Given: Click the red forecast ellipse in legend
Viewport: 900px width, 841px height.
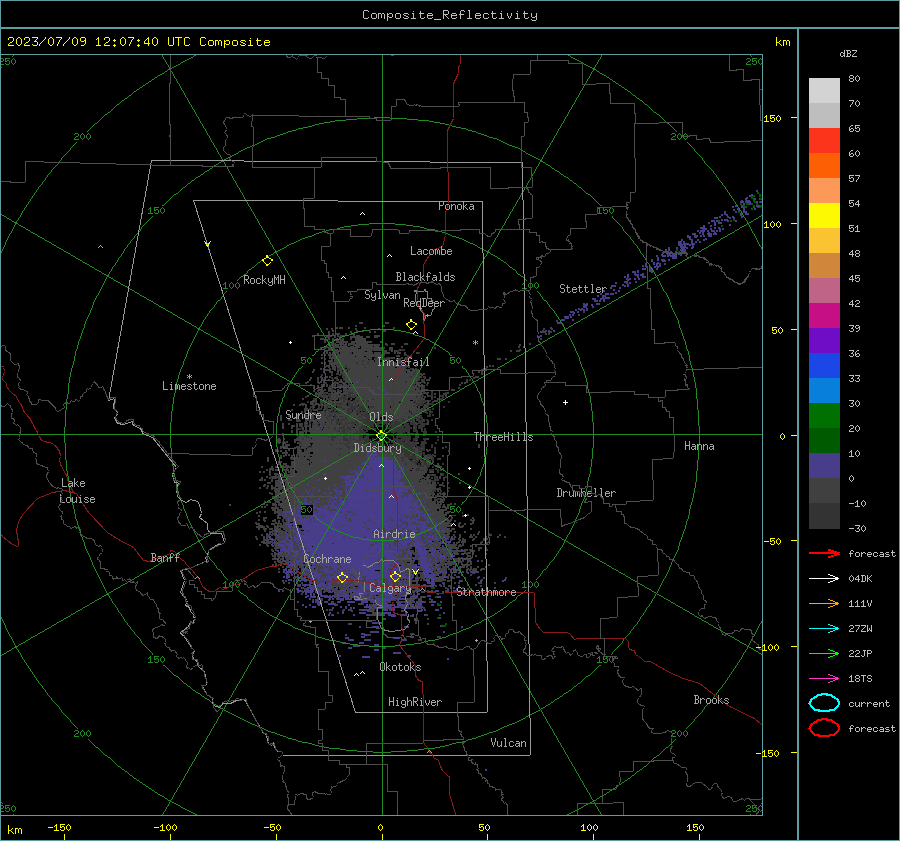Looking at the screenshot, I should coord(824,728).
